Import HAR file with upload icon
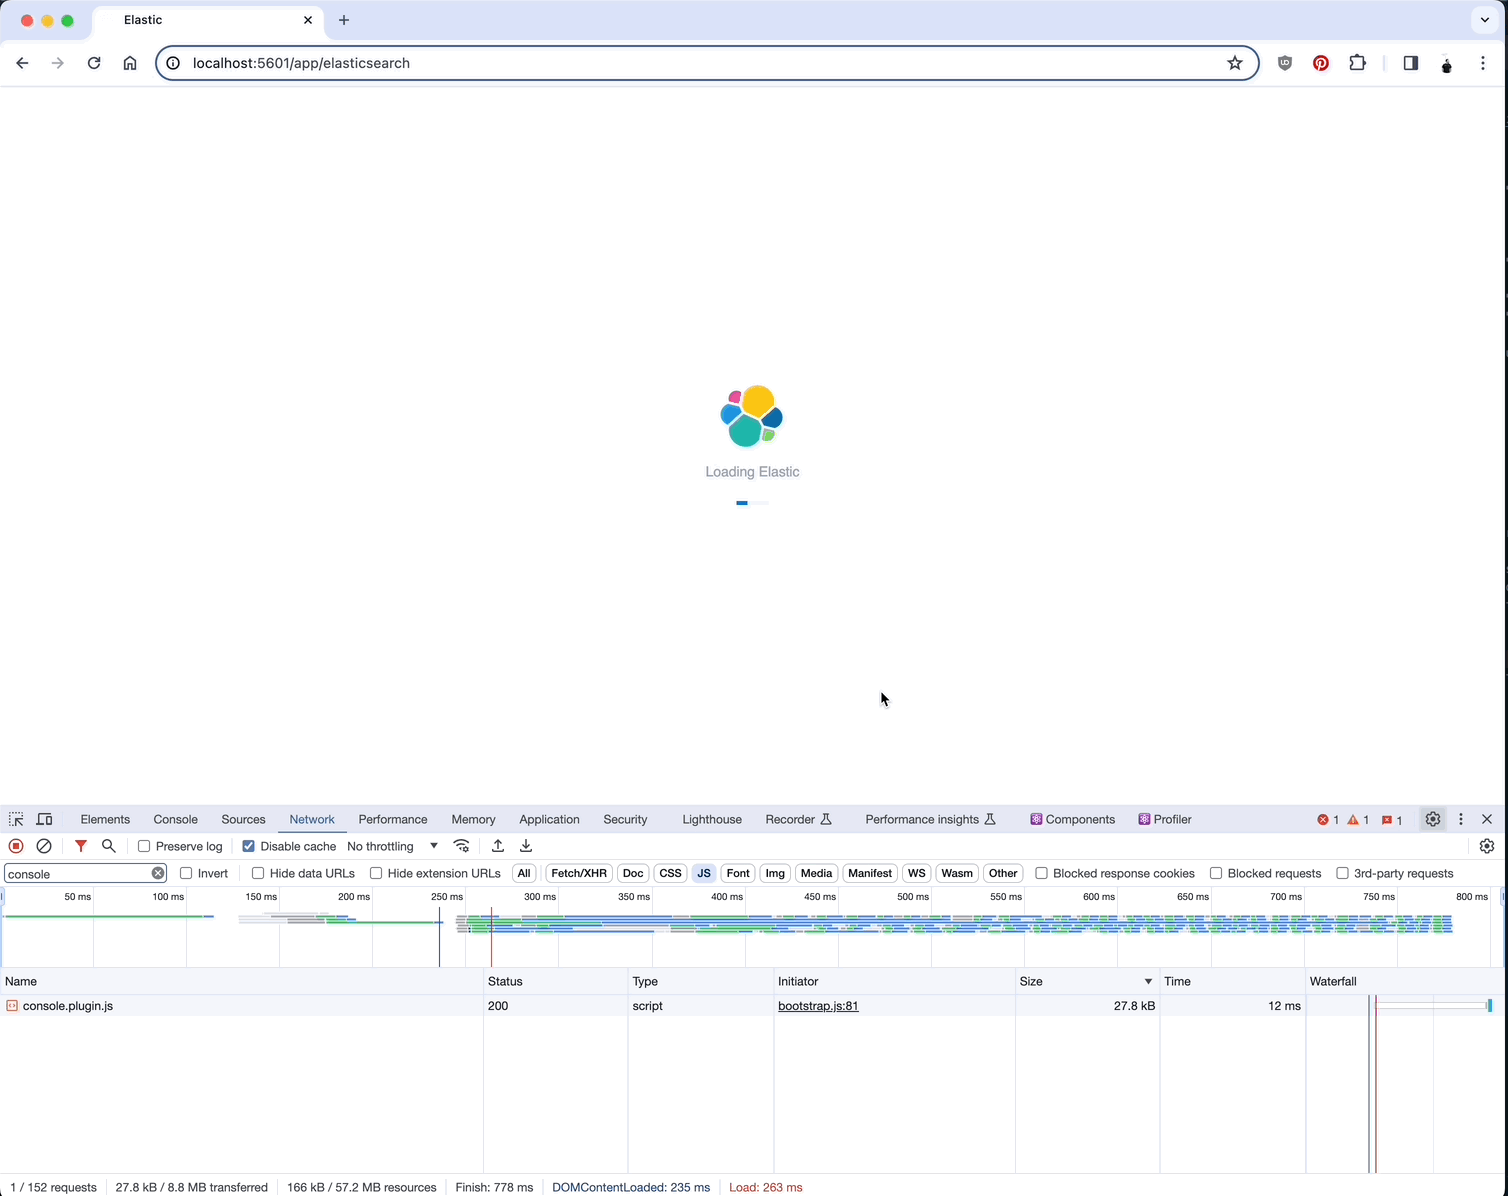Screen dimensions: 1508x1196 (498, 846)
